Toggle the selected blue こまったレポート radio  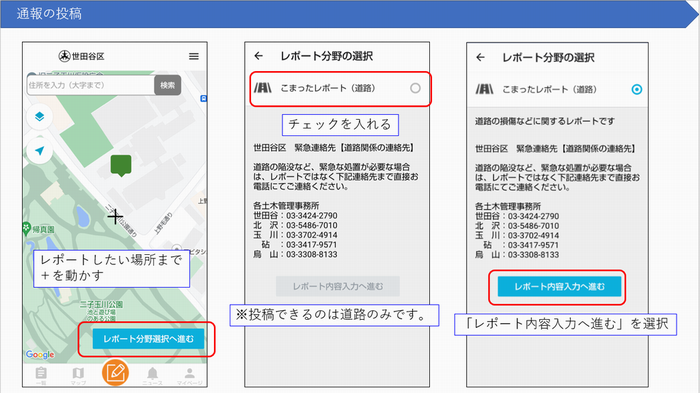637,89
